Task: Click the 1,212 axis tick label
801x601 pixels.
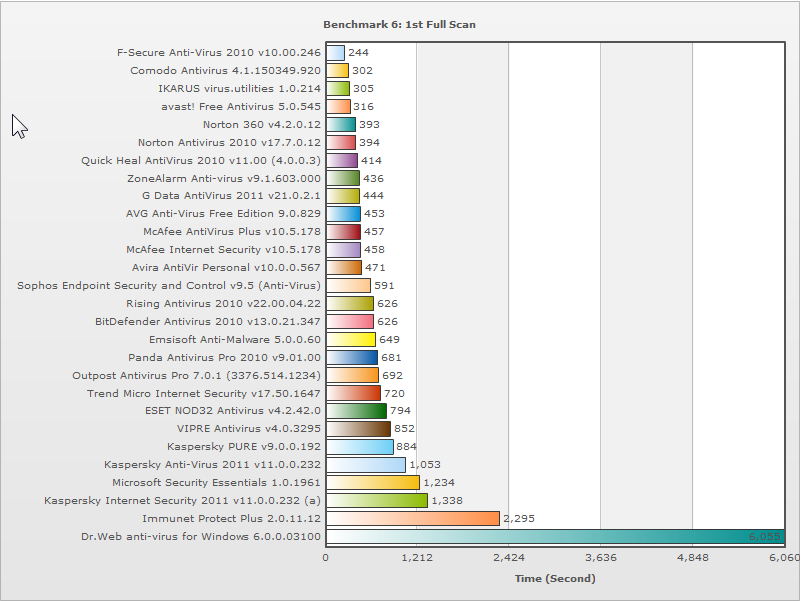Action: click(417, 557)
